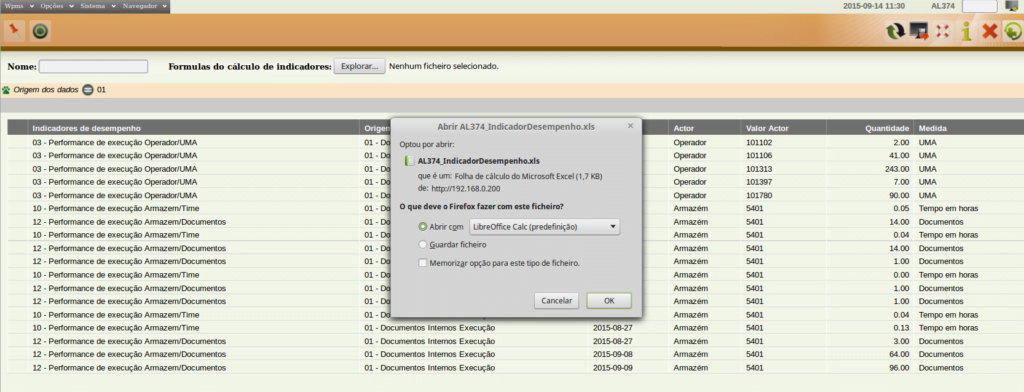Click the green information 'i' icon

click(966, 31)
